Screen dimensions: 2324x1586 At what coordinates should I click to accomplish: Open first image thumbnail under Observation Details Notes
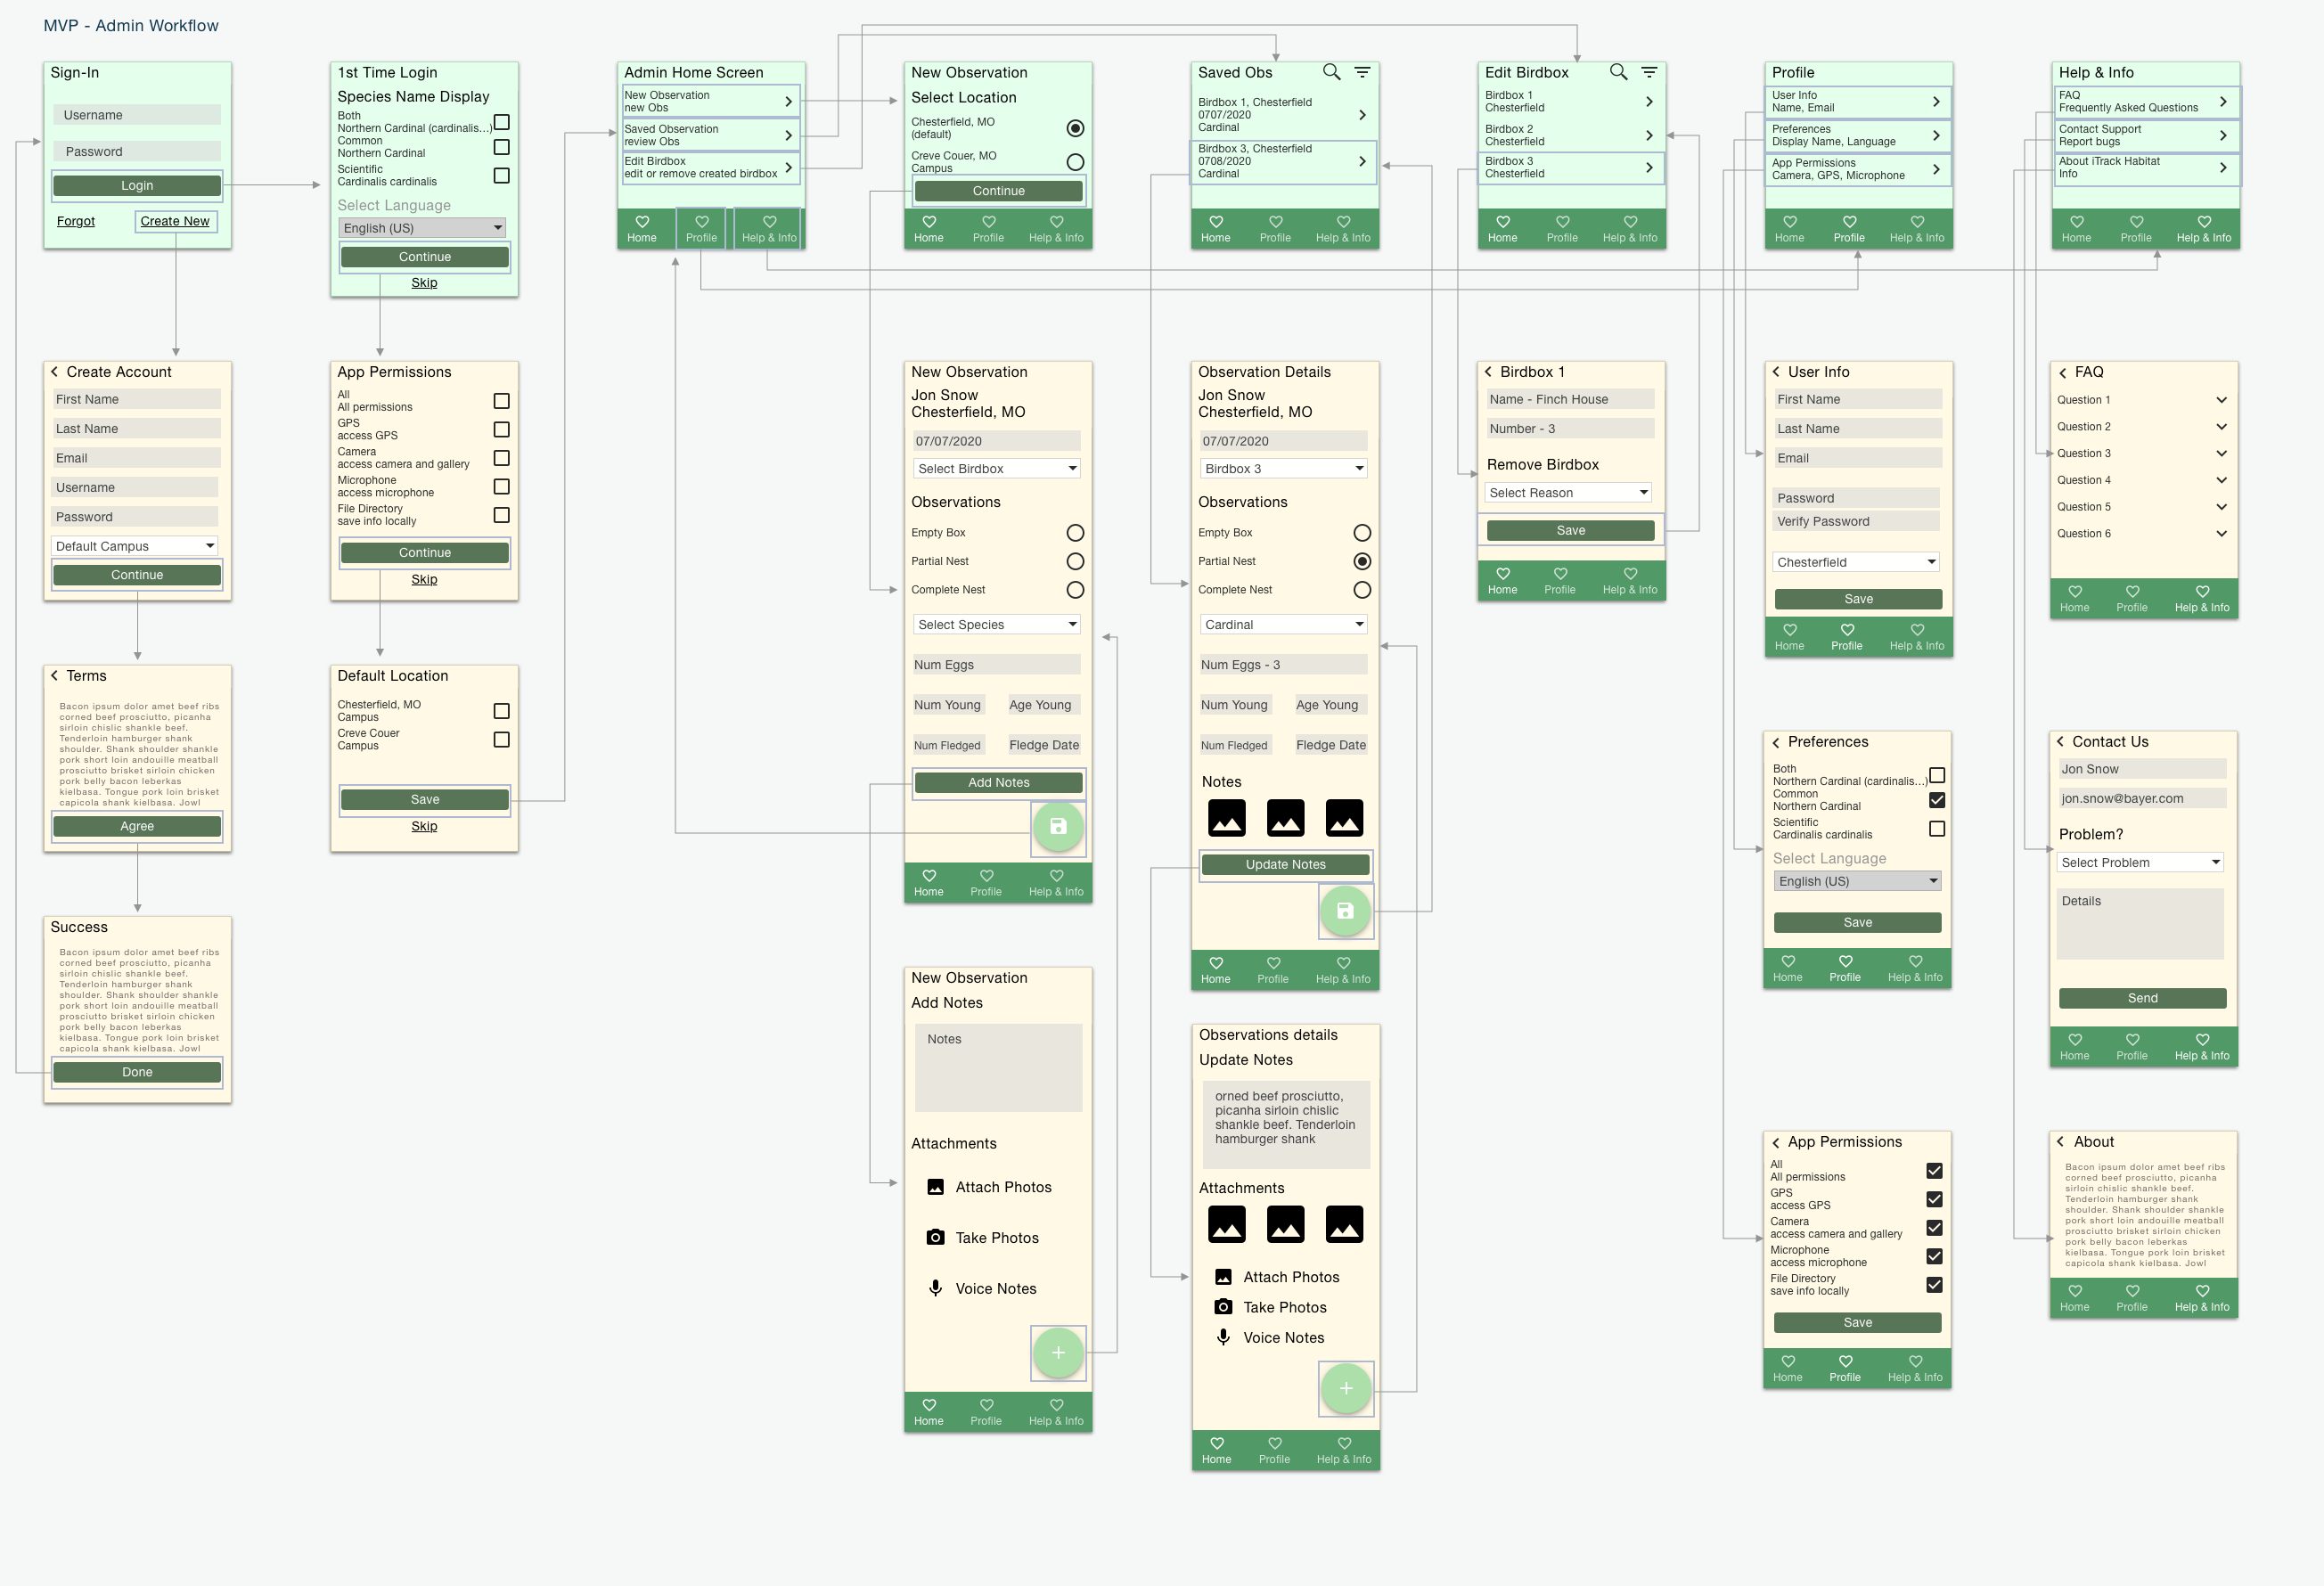point(1226,818)
